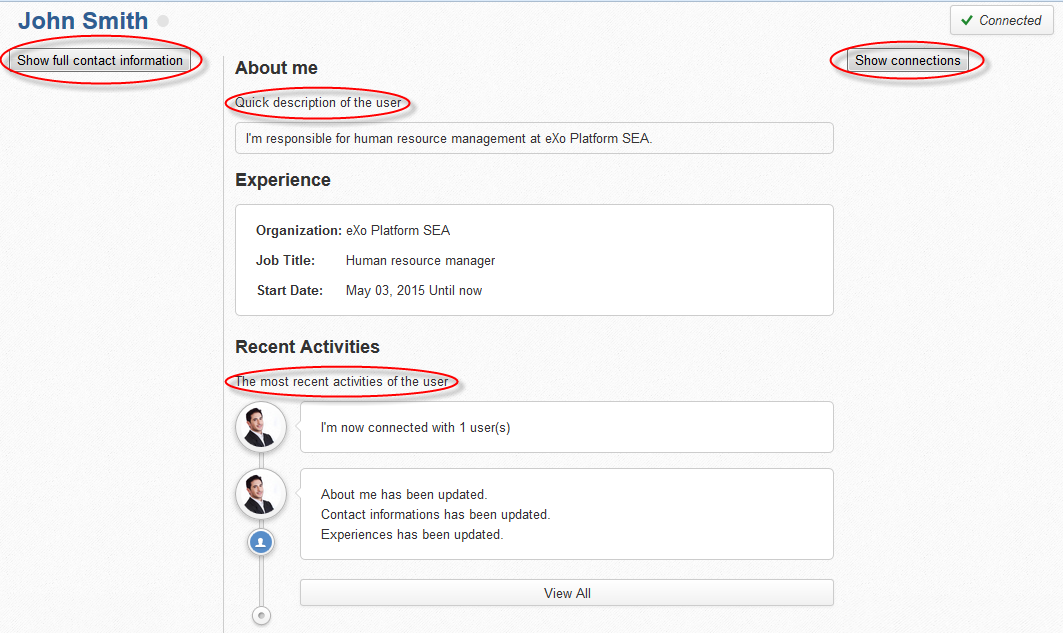Click the Recent Activities heading
Image resolution: width=1063 pixels, height=633 pixels.
click(307, 346)
